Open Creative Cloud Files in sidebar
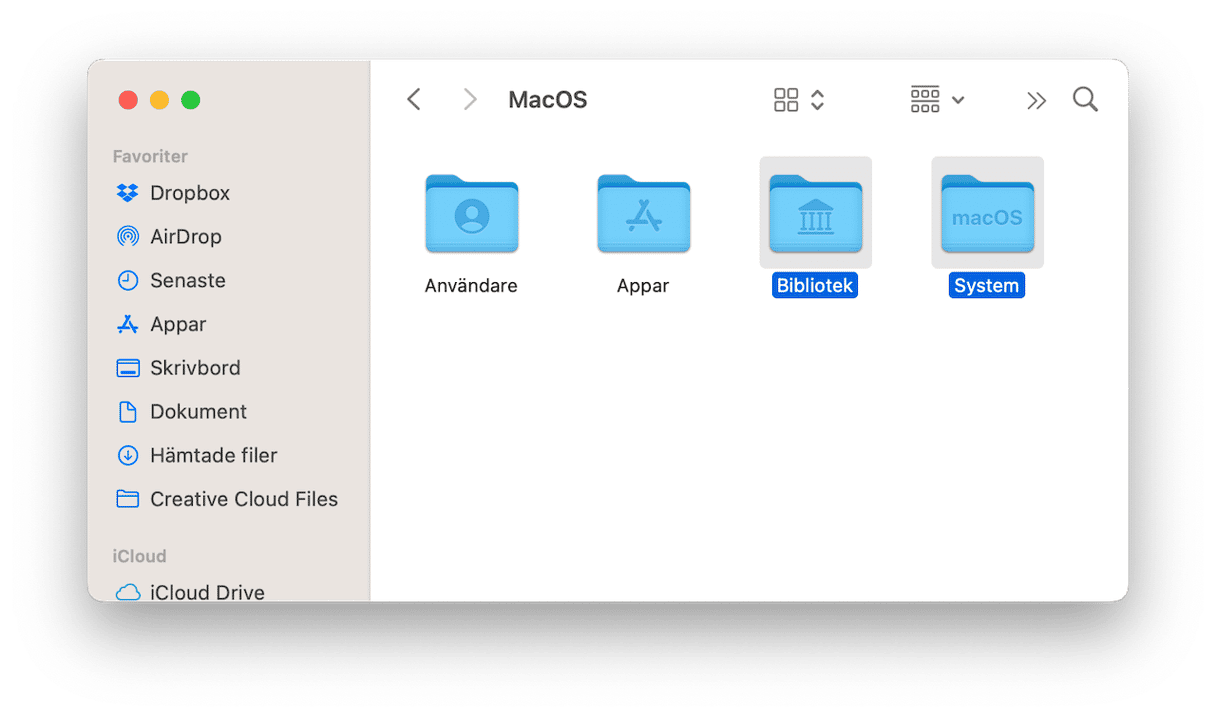Viewport: 1216px width, 717px height. (x=243, y=499)
